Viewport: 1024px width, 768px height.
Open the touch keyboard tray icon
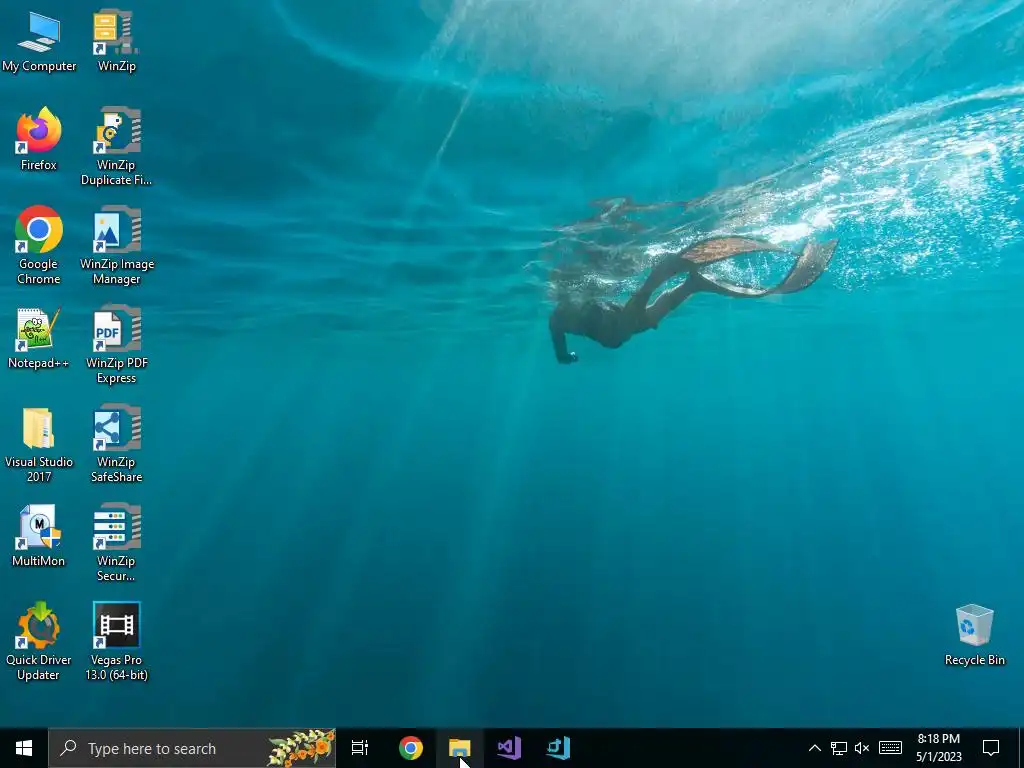(890, 748)
